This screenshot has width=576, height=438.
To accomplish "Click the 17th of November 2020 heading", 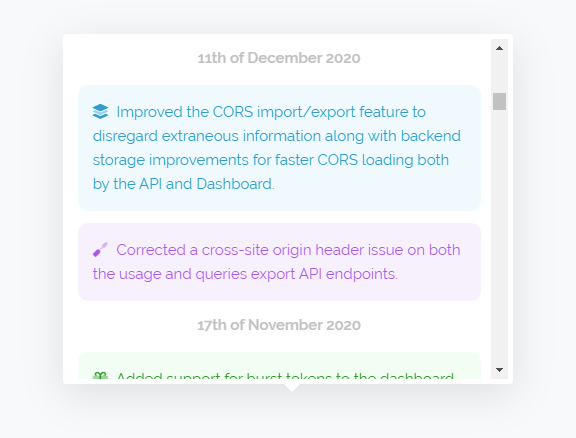I will [x=279, y=325].
